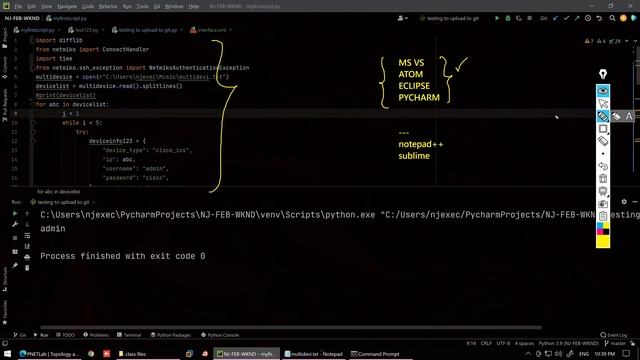Viewport: 640px width, 360px height.
Task: Click the lightbulb icon atop annotation toolbar
Action: 603,74
